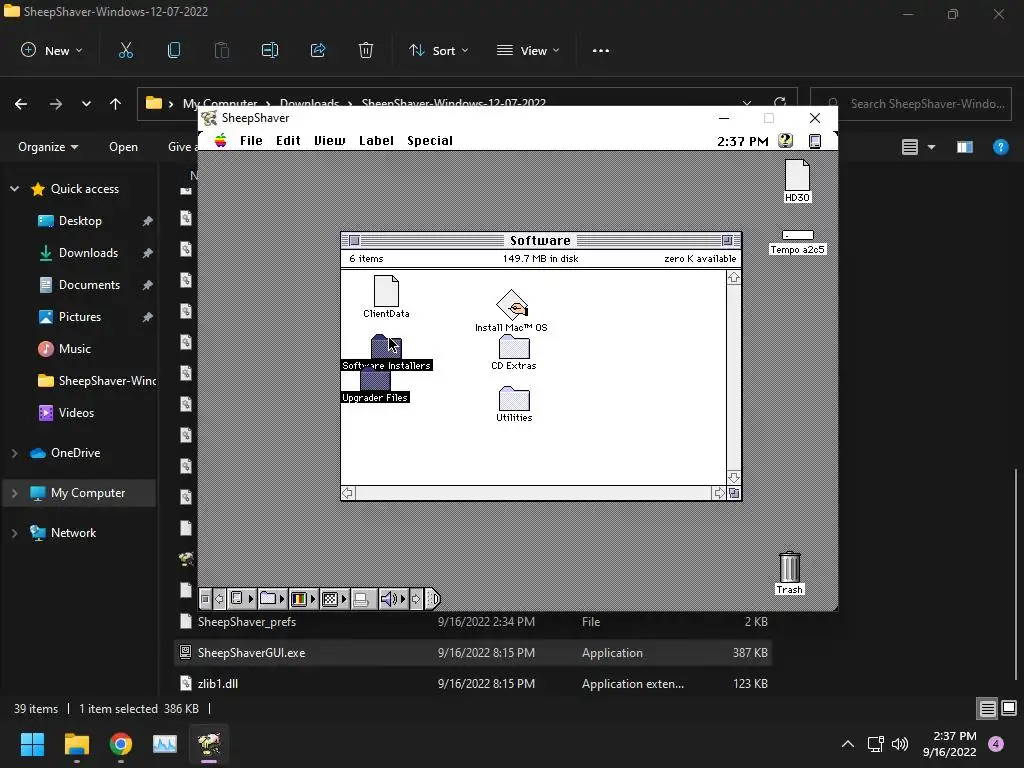Go back in Explorer navigation

tap(21, 104)
